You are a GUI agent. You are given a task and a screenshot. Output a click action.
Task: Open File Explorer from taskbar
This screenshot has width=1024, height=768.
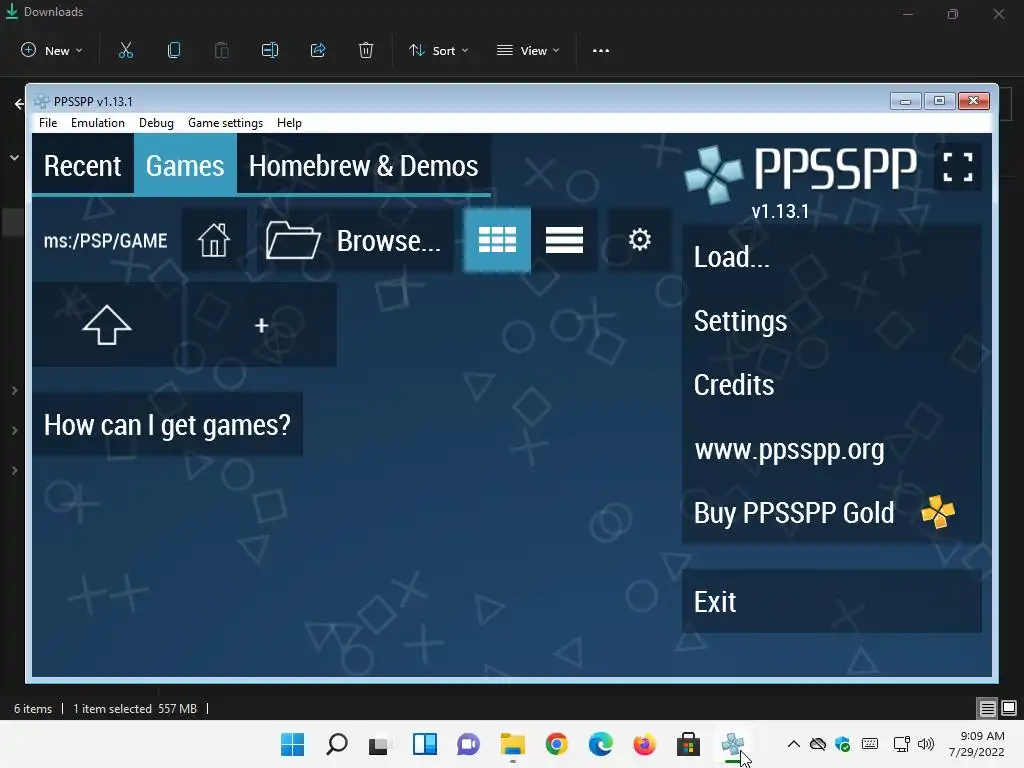[x=513, y=744]
